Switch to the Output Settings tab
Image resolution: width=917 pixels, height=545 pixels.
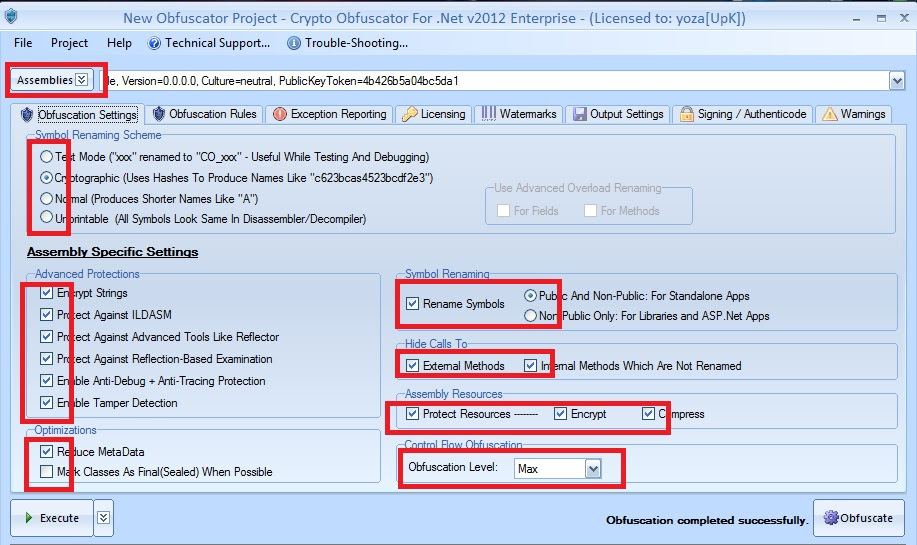(x=618, y=114)
